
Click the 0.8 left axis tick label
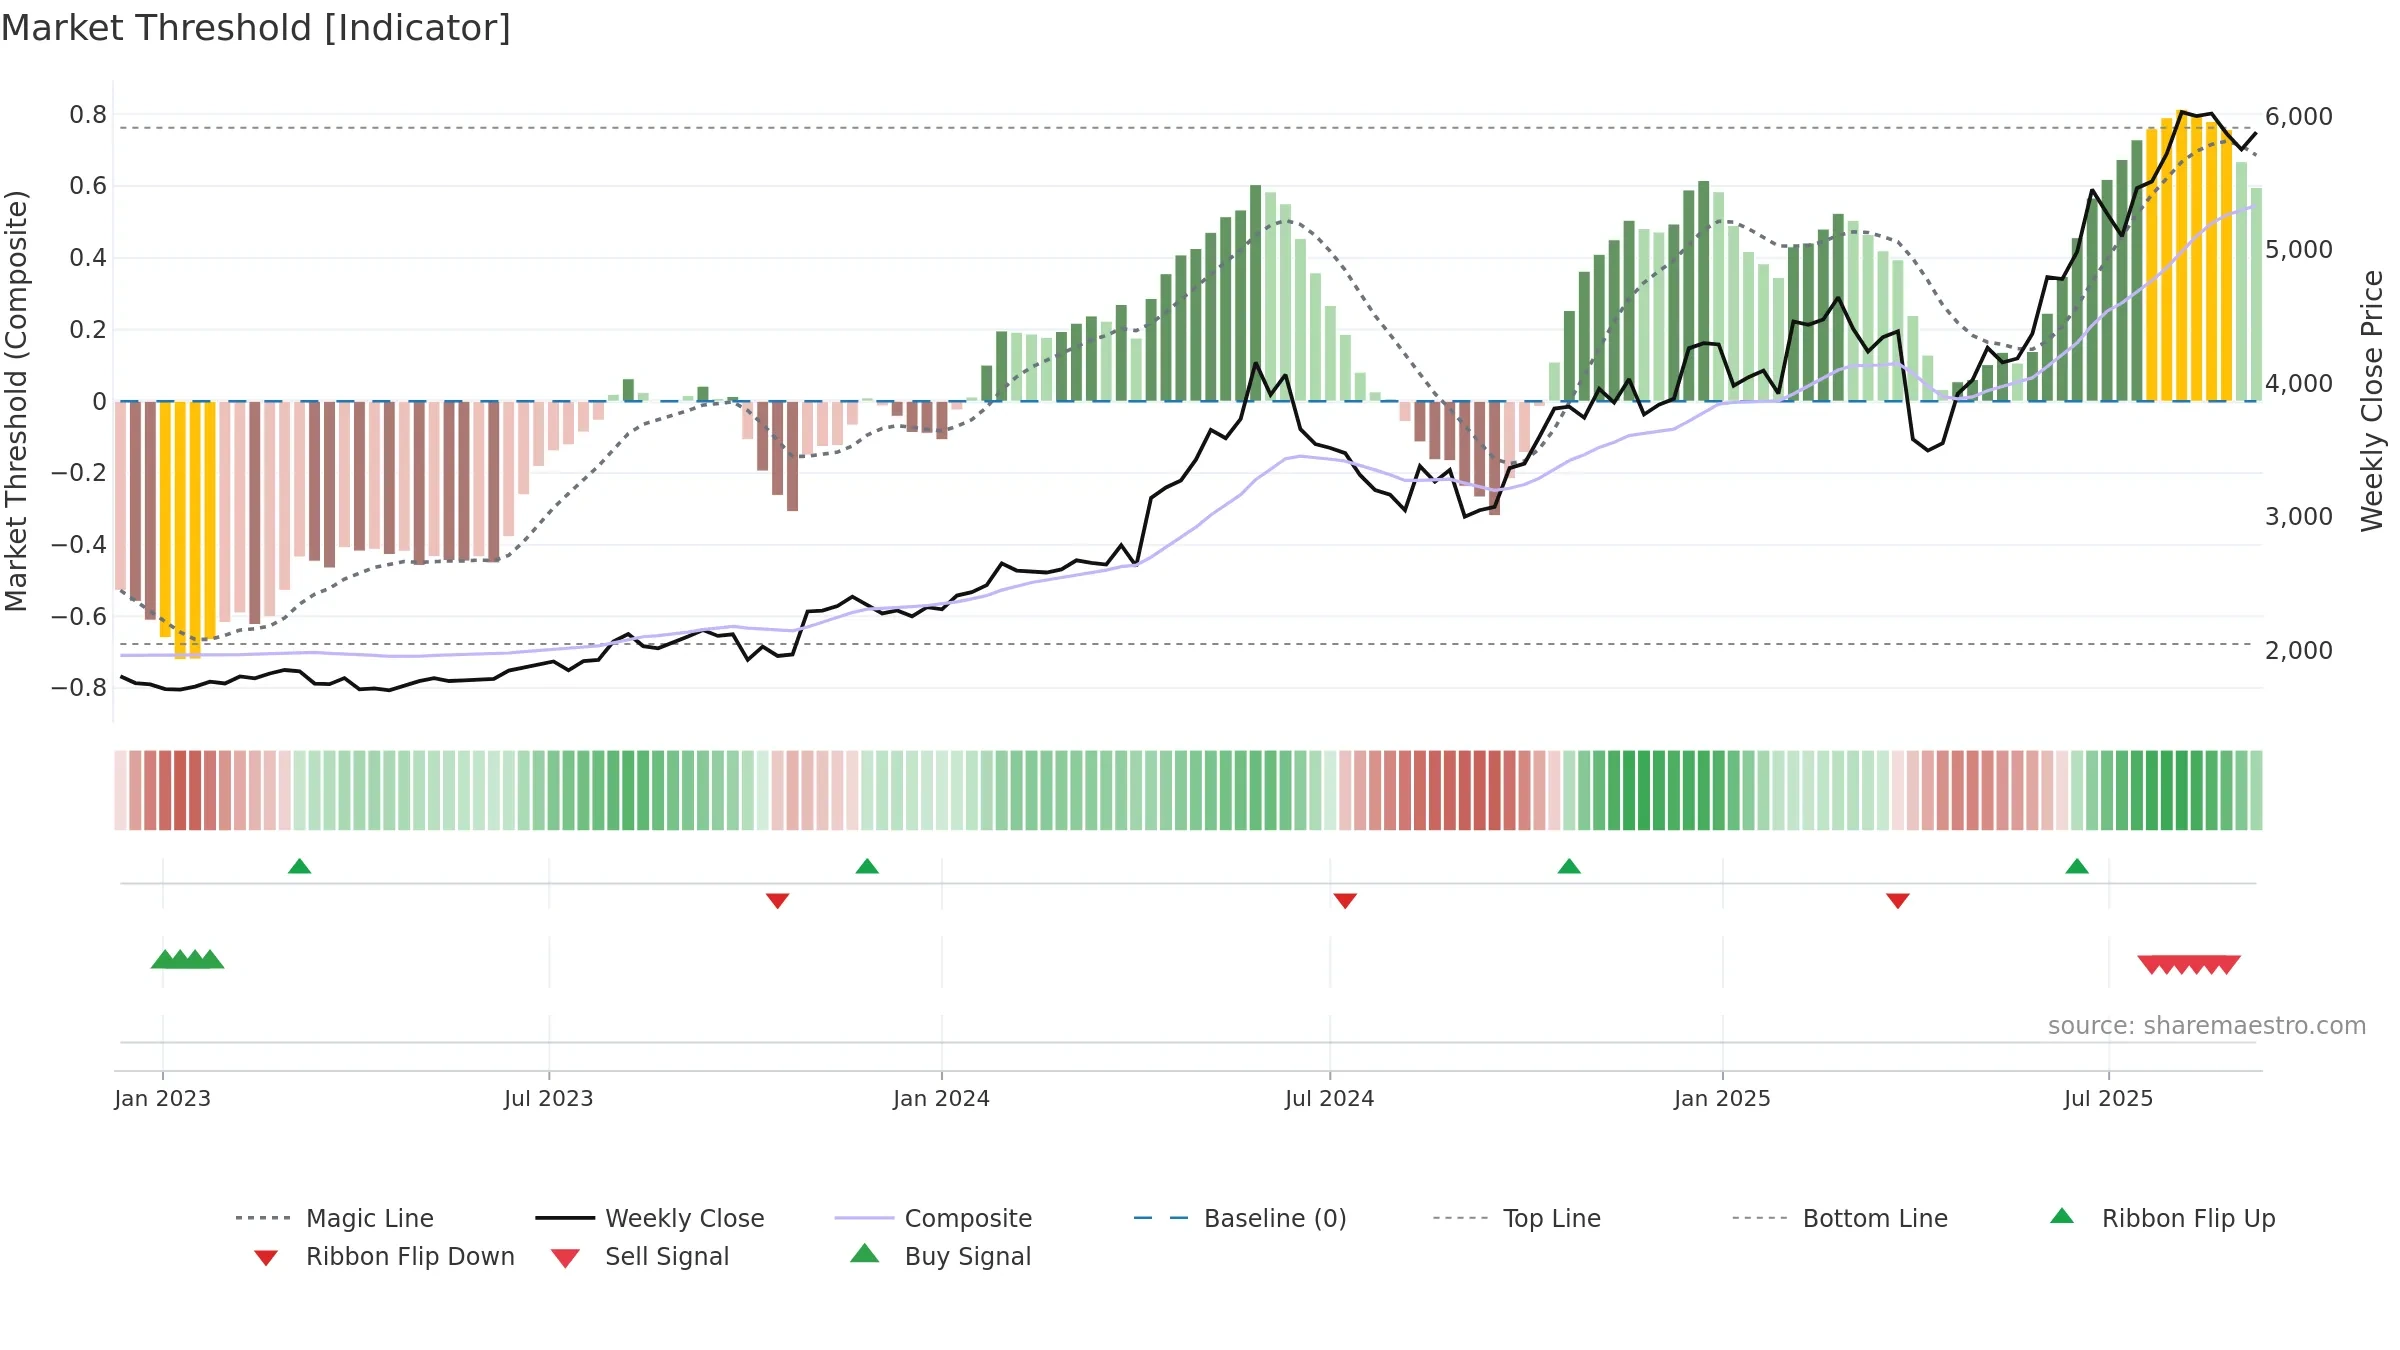pos(88,115)
